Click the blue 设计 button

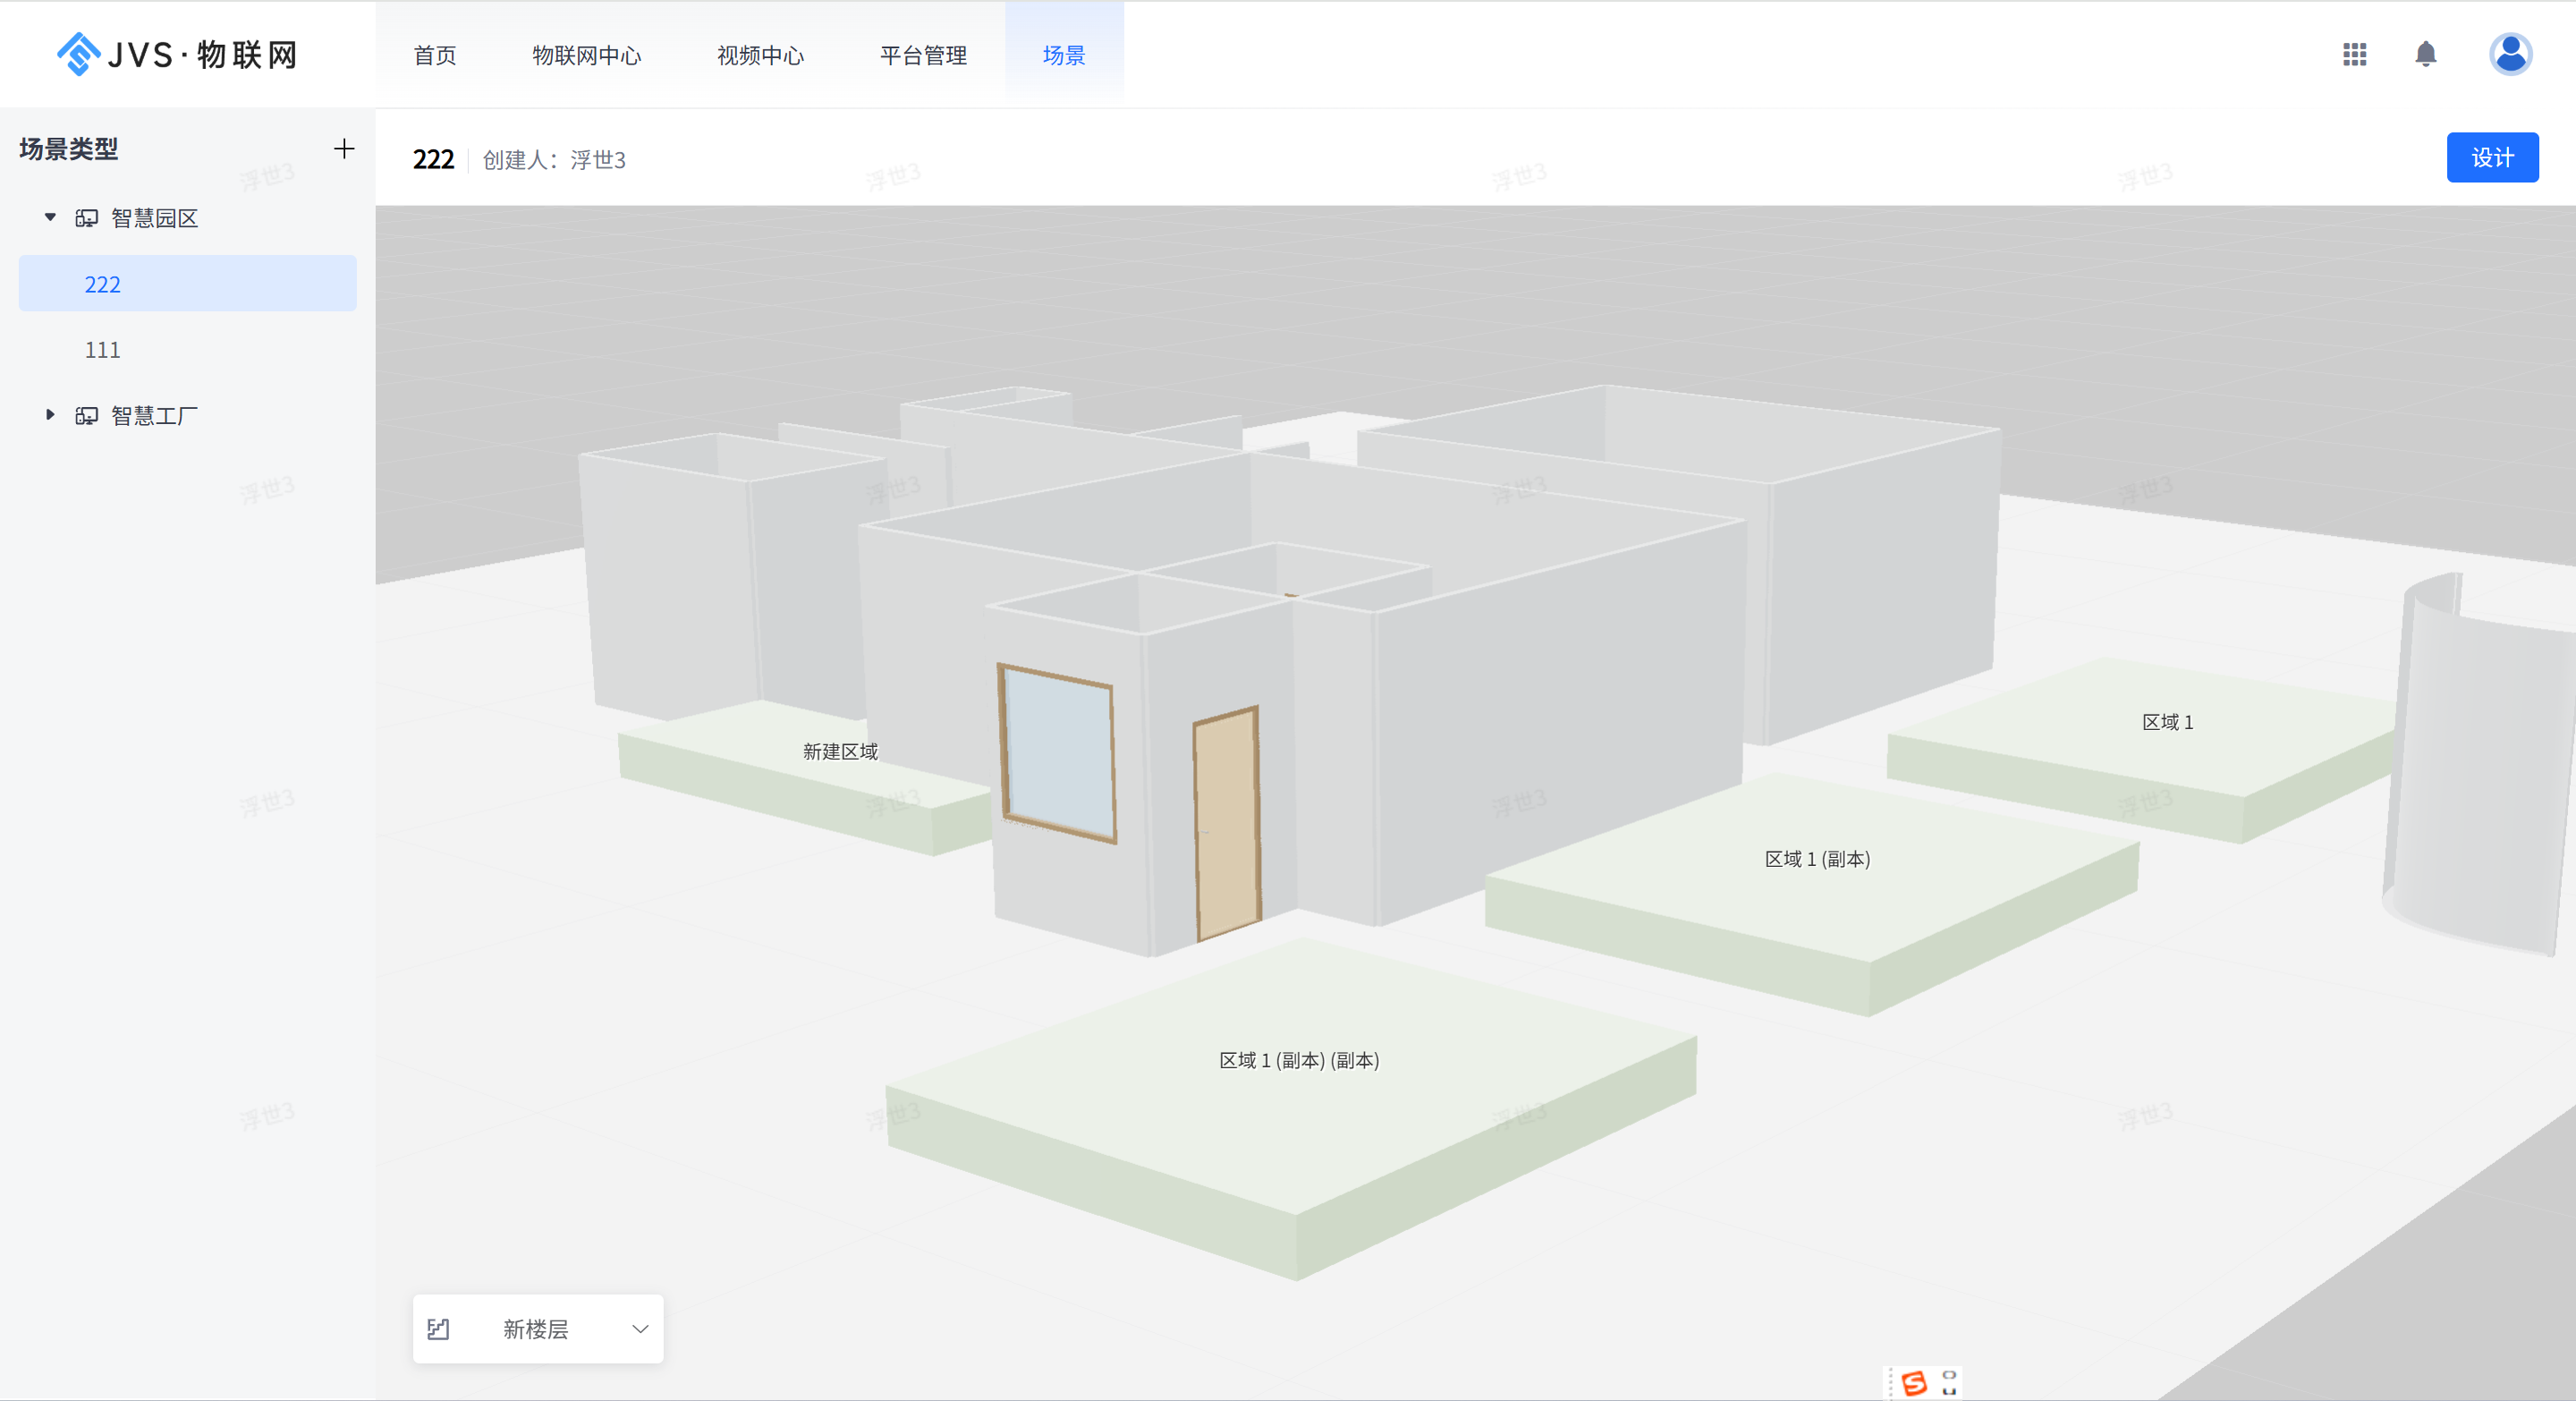(2491, 158)
